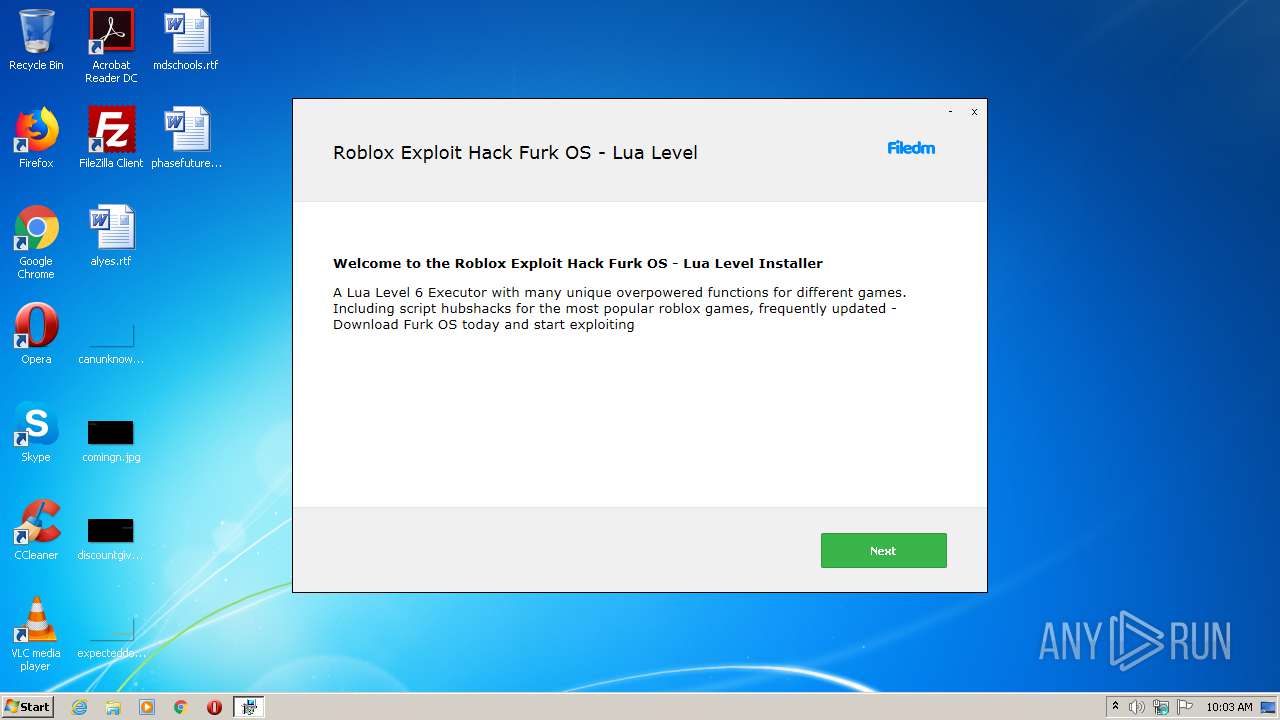
Task: Launch Opera from the taskbar
Action: 214,707
